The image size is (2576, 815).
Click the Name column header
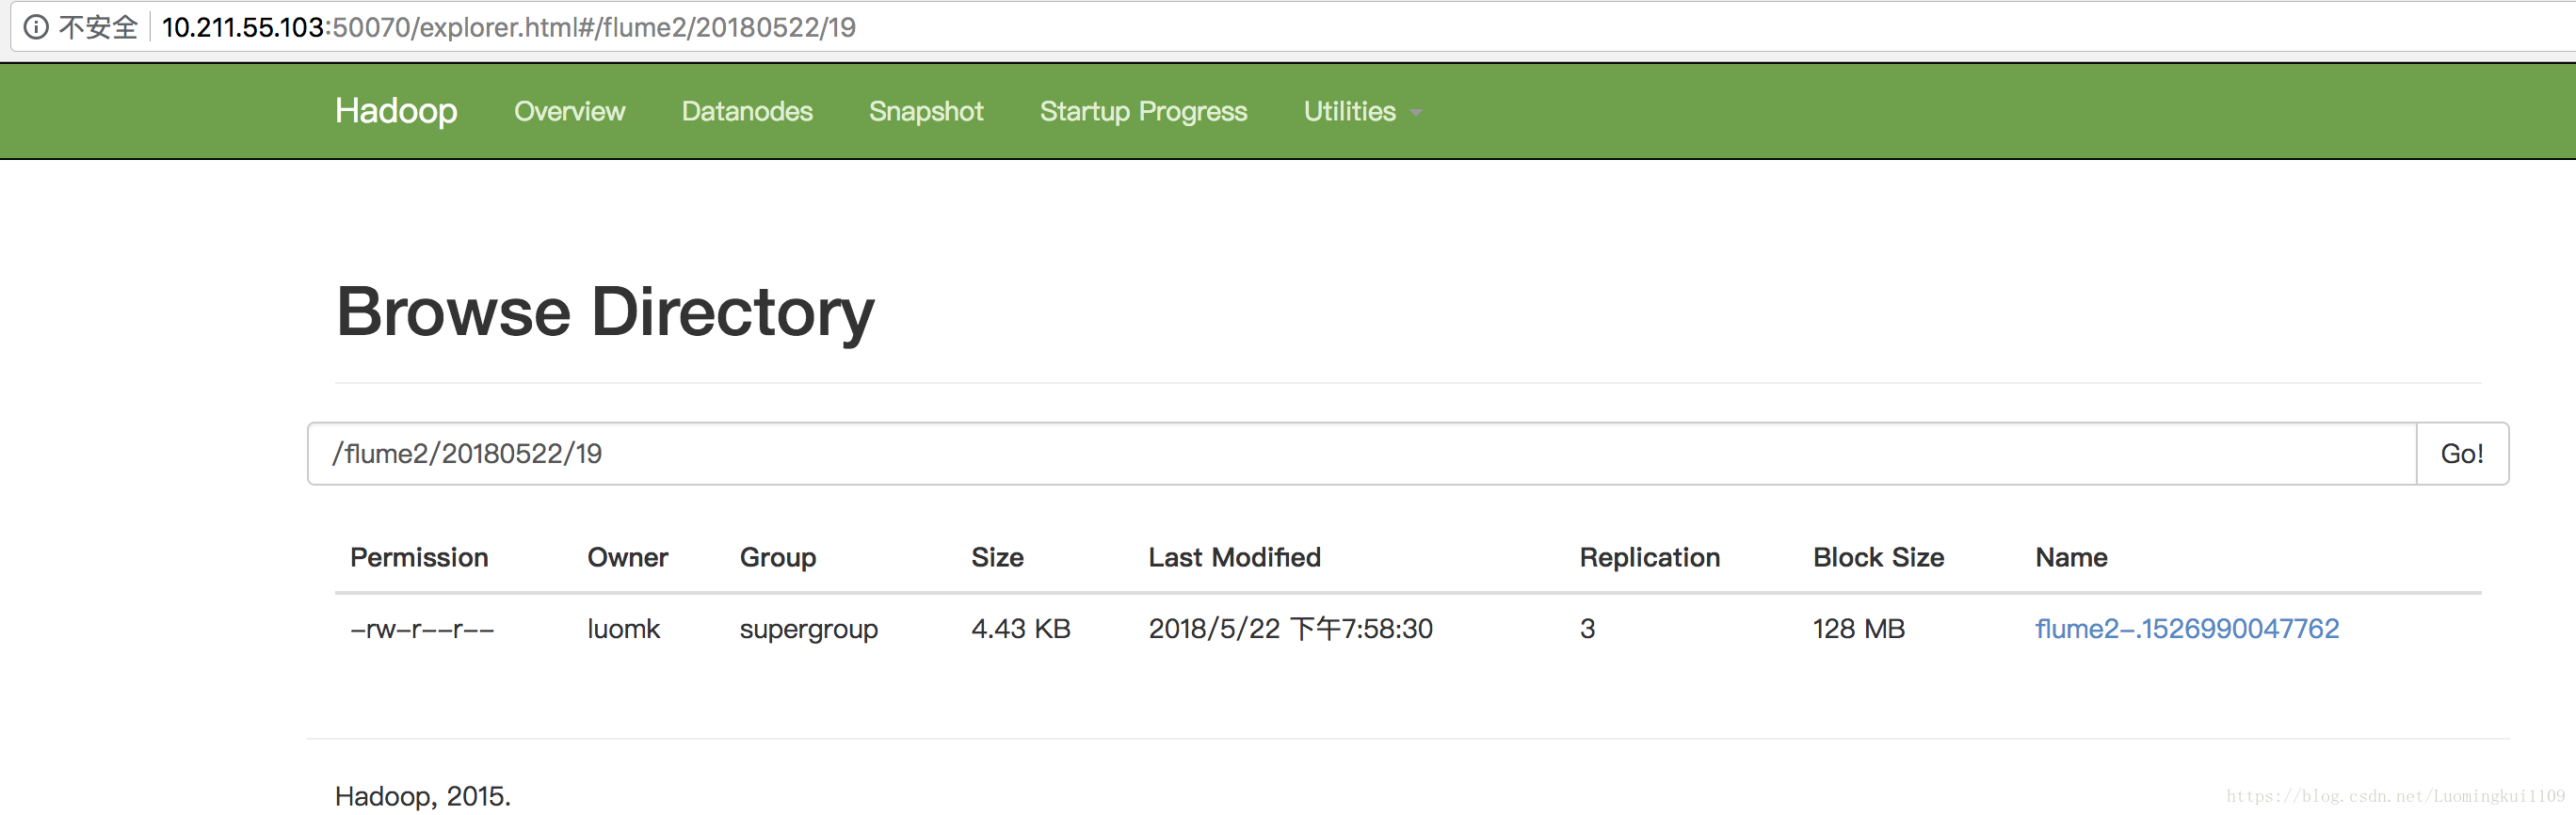coord(2071,558)
